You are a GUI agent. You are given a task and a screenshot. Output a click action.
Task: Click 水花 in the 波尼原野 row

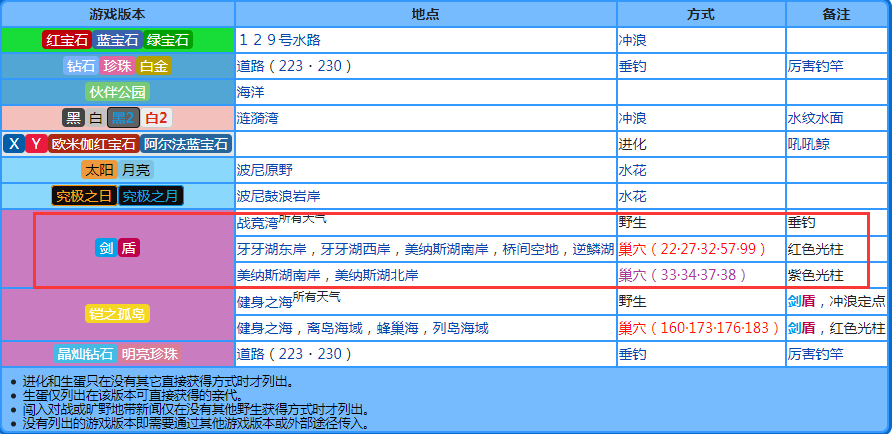tap(633, 170)
